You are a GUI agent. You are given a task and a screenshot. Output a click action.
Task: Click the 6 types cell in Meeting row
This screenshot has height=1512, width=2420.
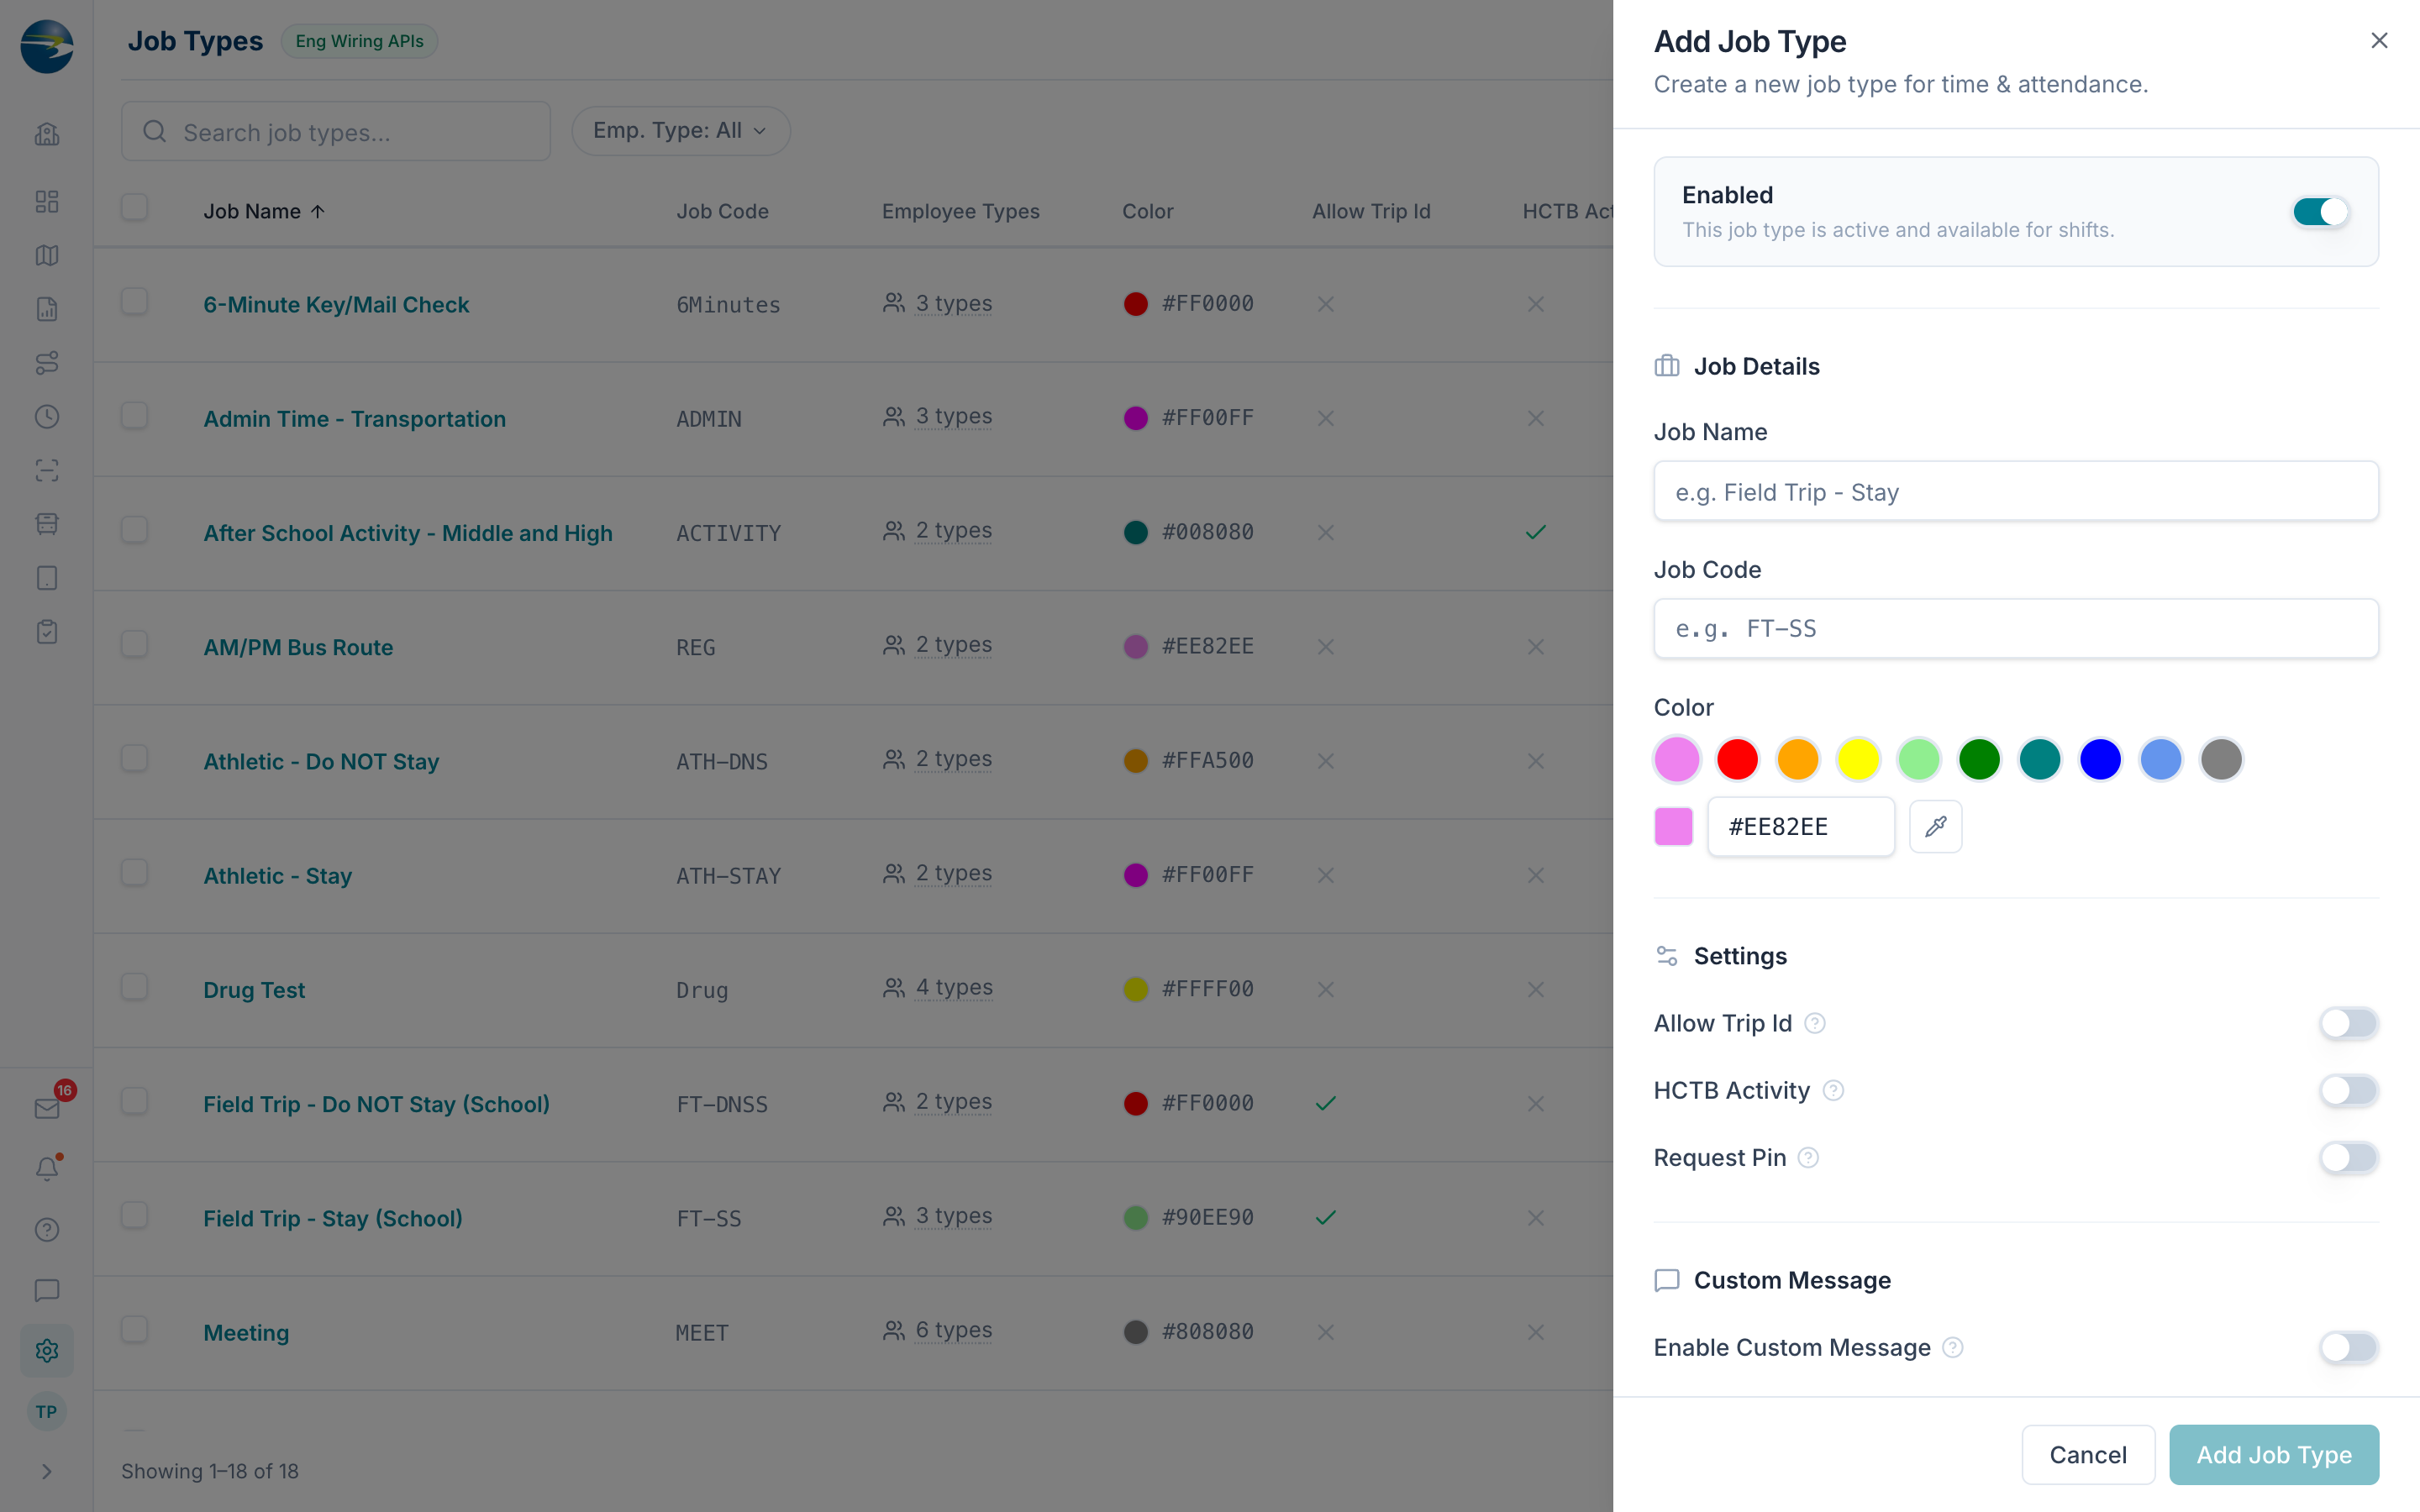click(x=938, y=1330)
